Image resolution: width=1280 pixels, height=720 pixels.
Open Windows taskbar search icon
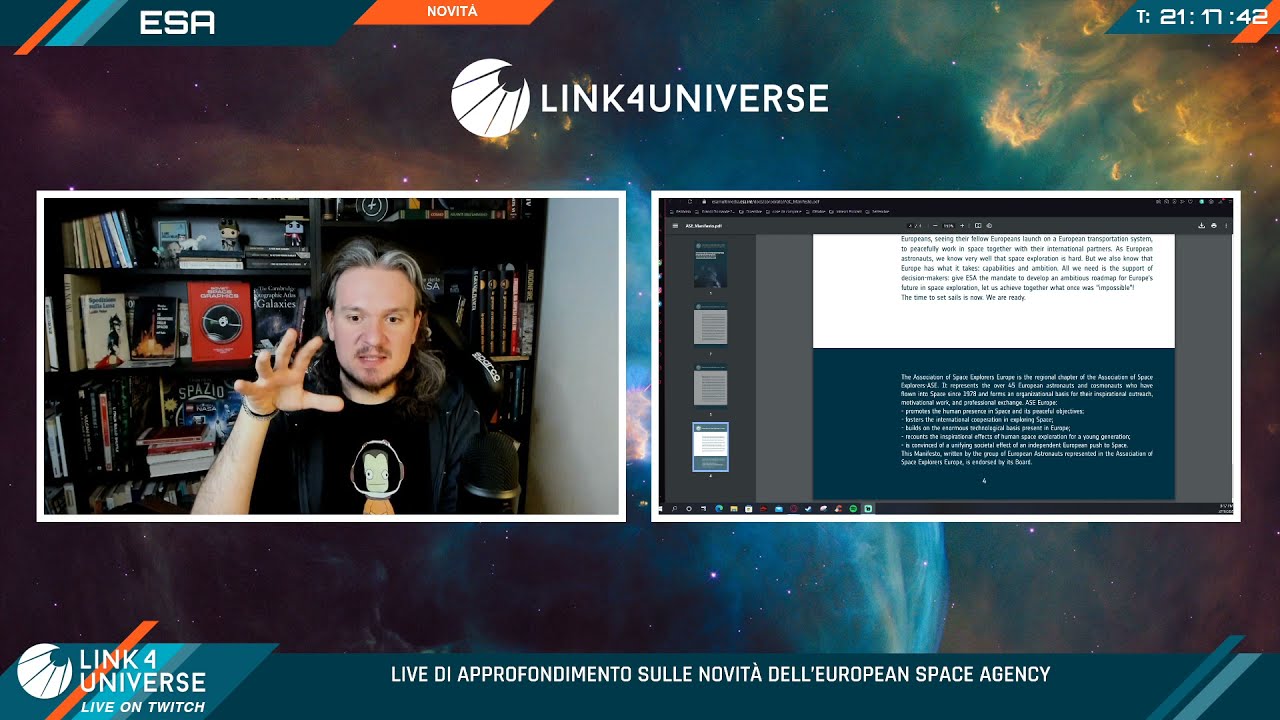[674, 509]
